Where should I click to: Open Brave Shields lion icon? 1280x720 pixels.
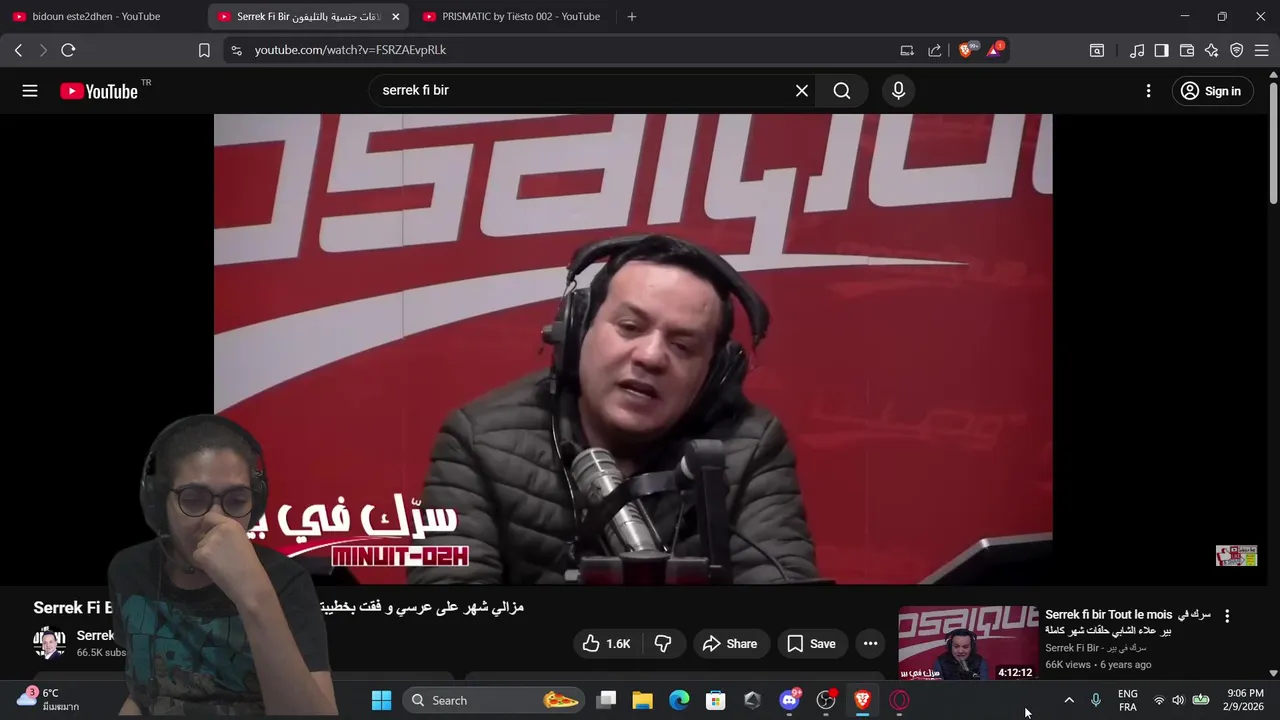point(966,49)
